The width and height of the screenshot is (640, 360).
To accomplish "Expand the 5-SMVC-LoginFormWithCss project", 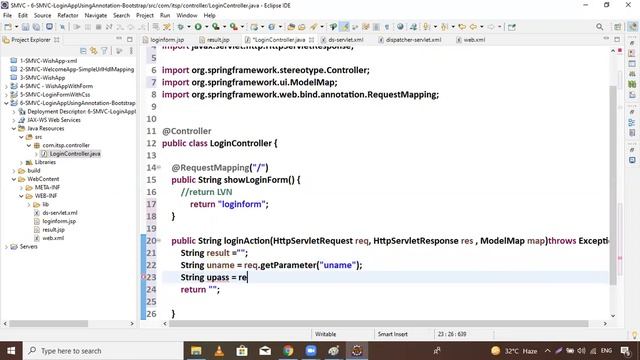I will tap(6, 95).
